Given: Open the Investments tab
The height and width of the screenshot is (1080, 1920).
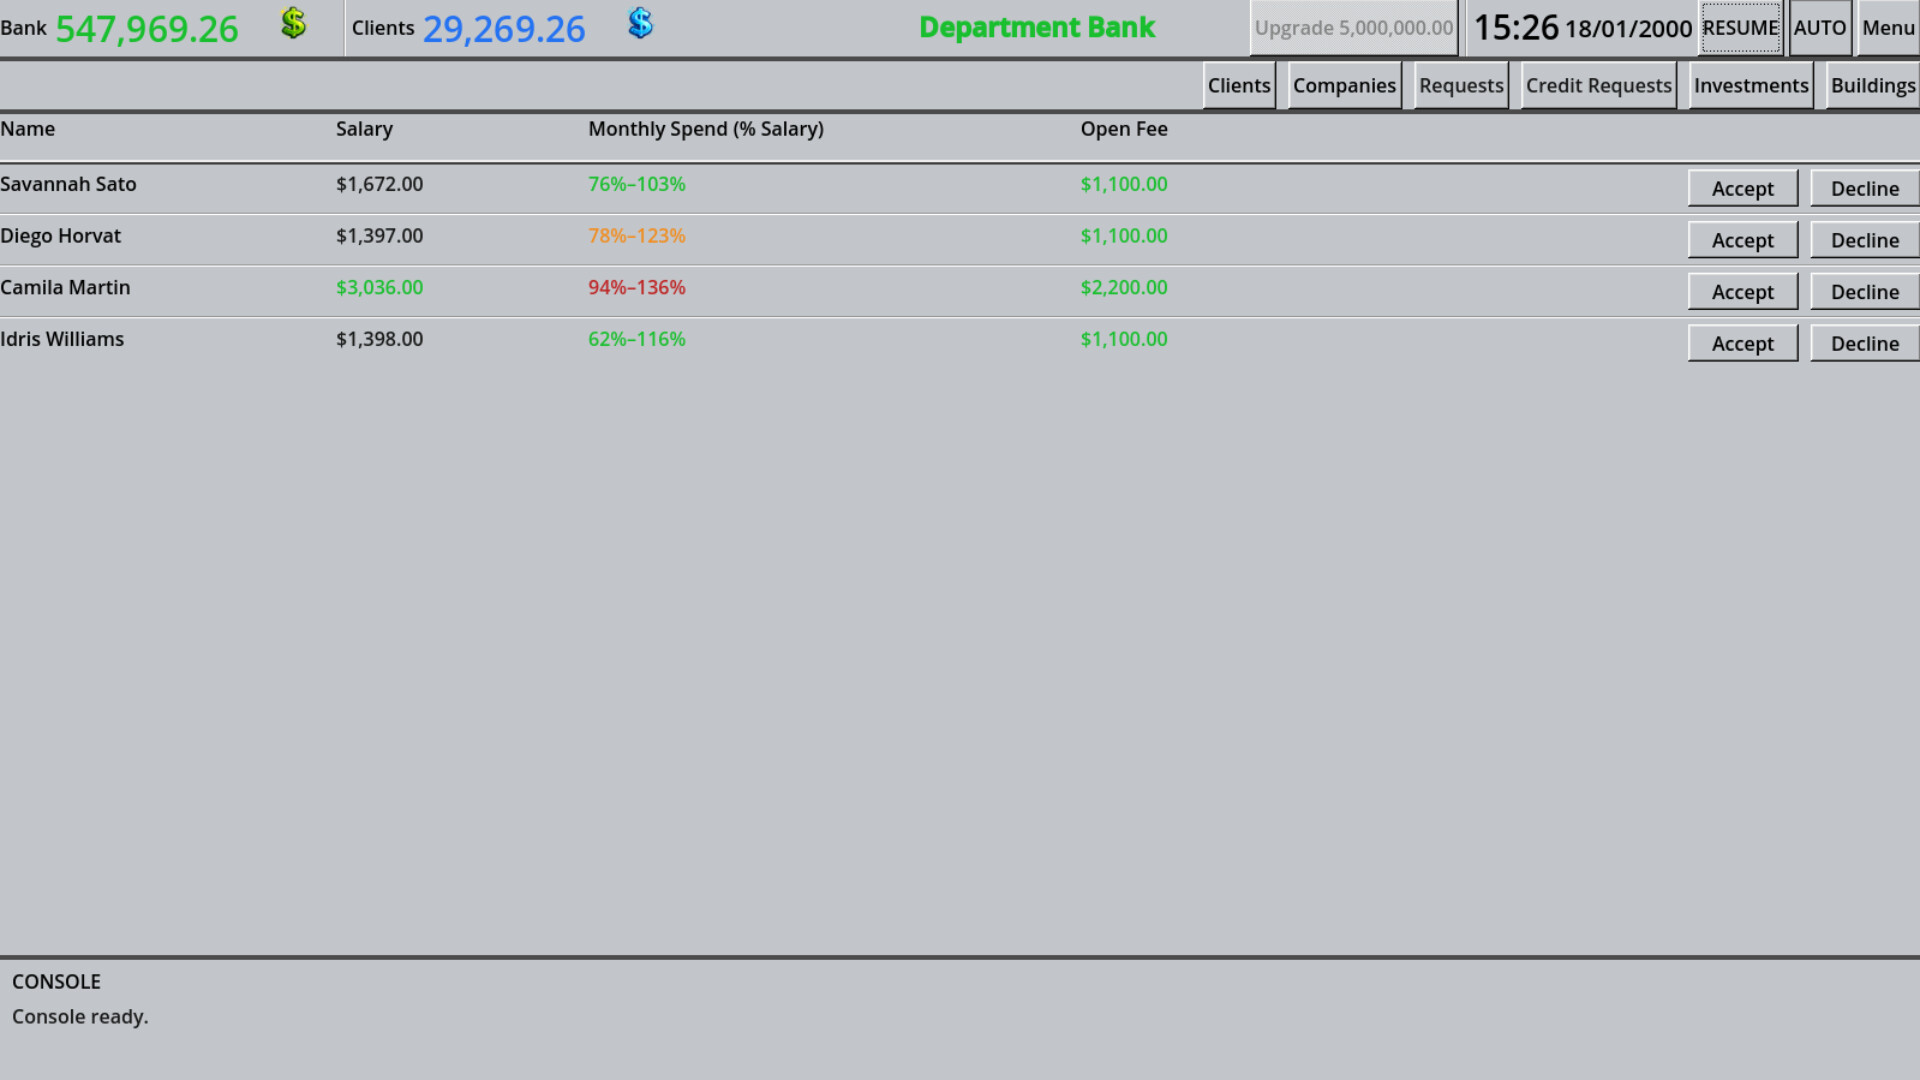Looking at the screenshot, I should pos(1750,86).
